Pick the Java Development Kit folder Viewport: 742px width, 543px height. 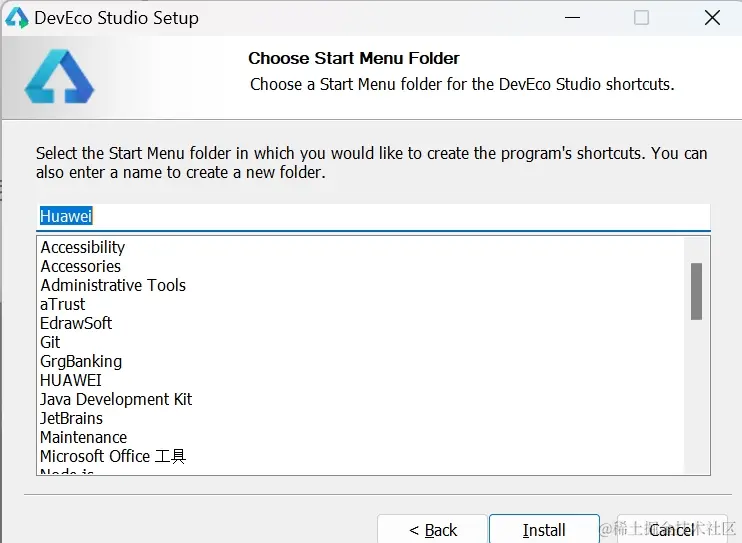pos(116,399)
